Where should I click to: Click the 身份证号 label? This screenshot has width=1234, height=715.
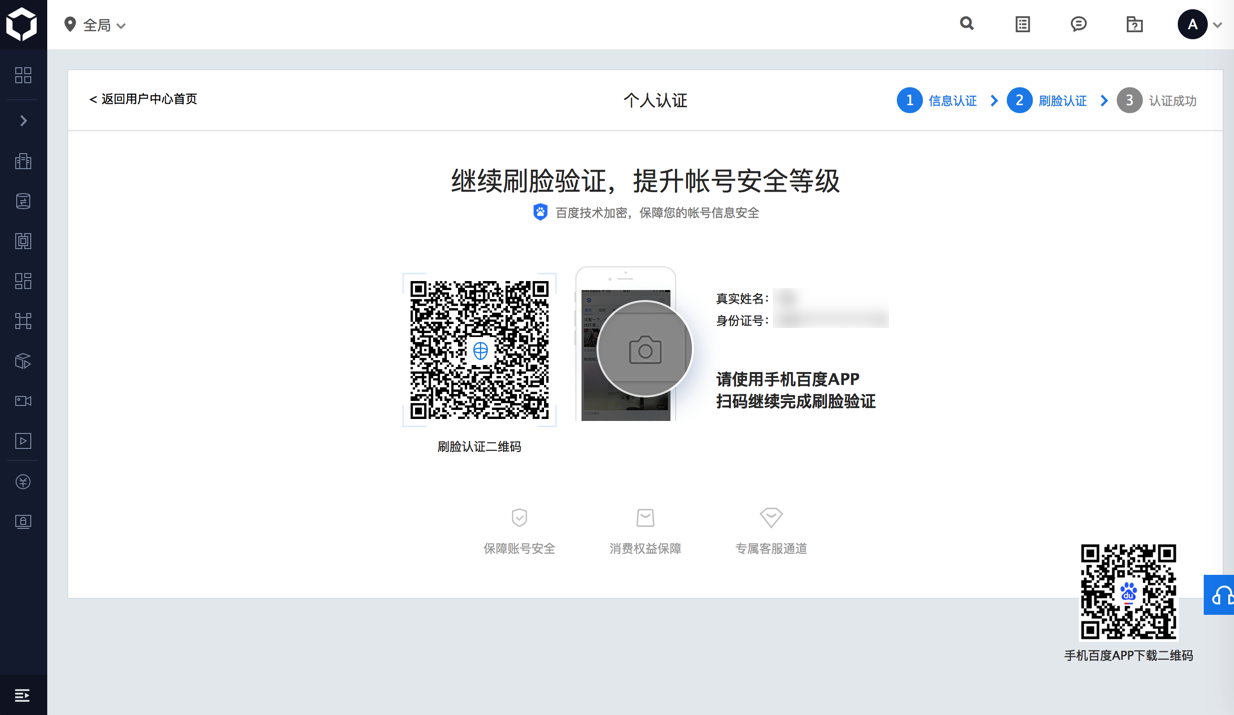pyautogui.click(x=742, y=320)
